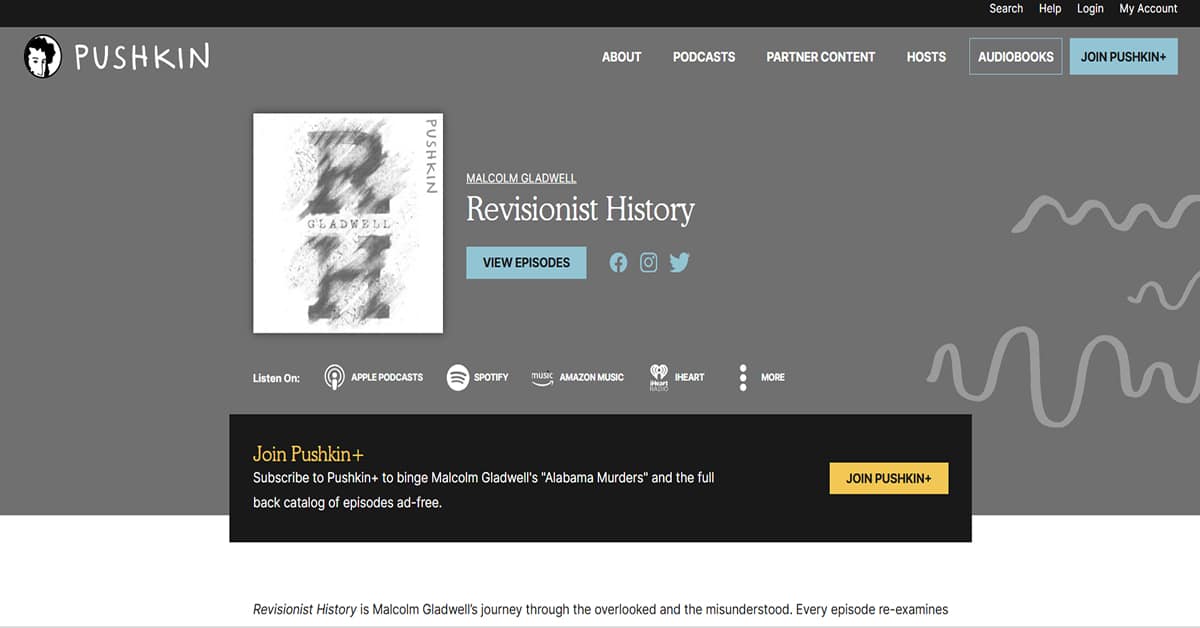The image size is (1200, 628).
Task: Click the Amazon Music logo icon
Action: [542, 377]
